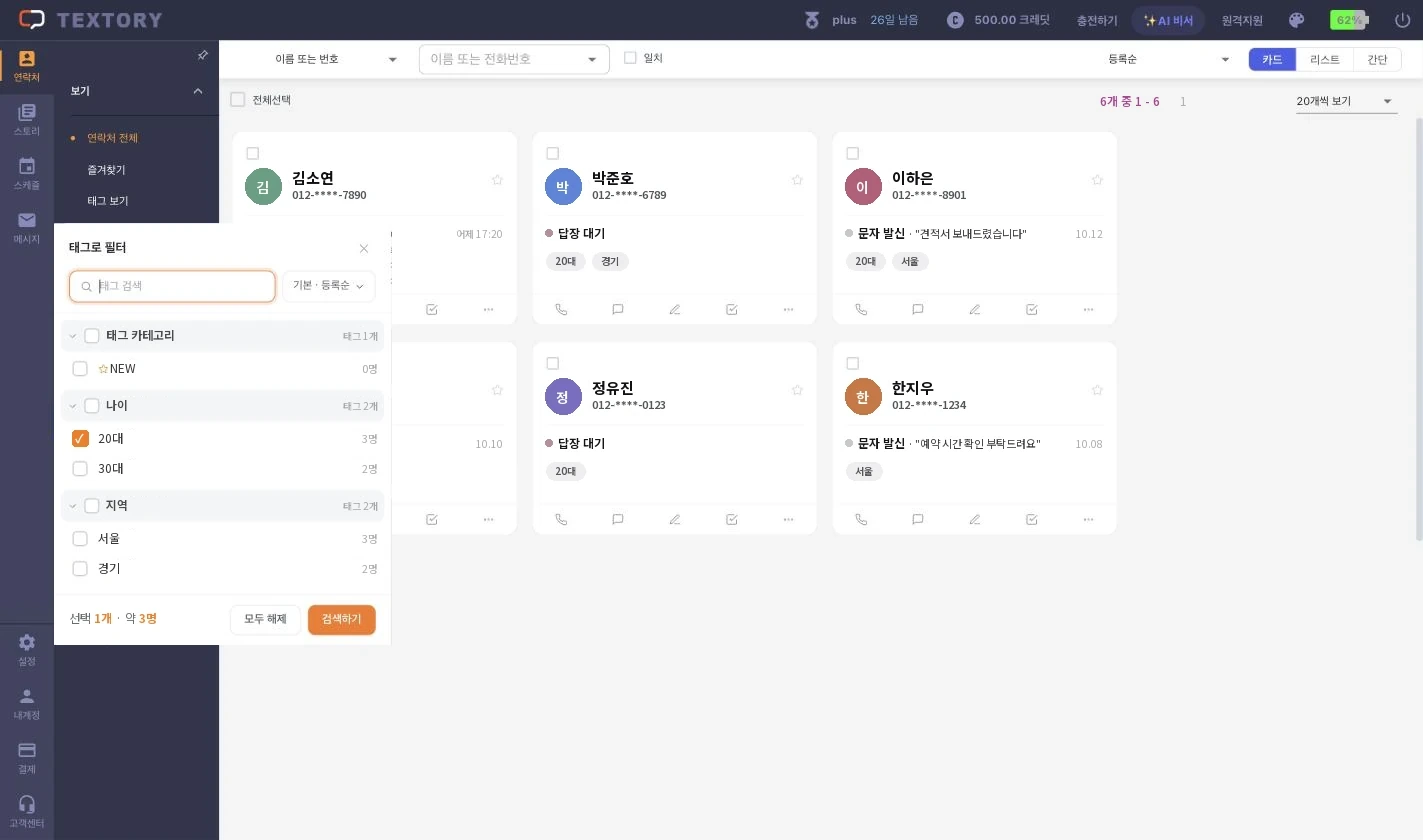Toggle the 전체선택 checkbox

pos(238,100)
